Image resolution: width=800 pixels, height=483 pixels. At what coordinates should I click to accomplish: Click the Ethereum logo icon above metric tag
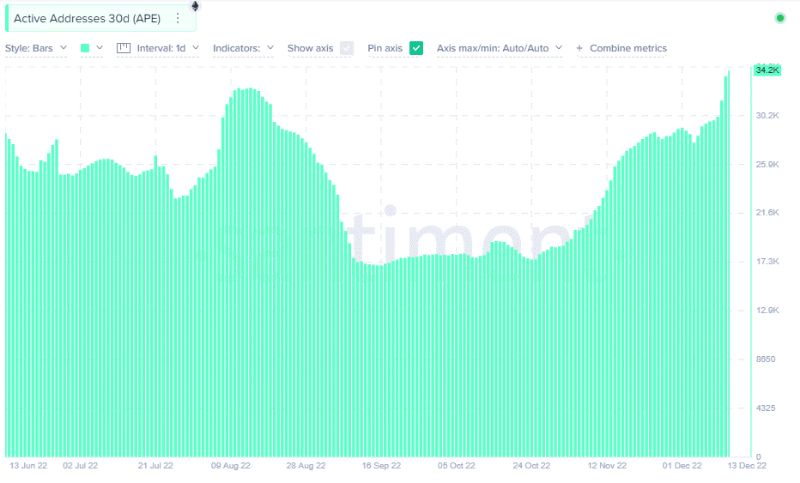click(x=195, y=6)
